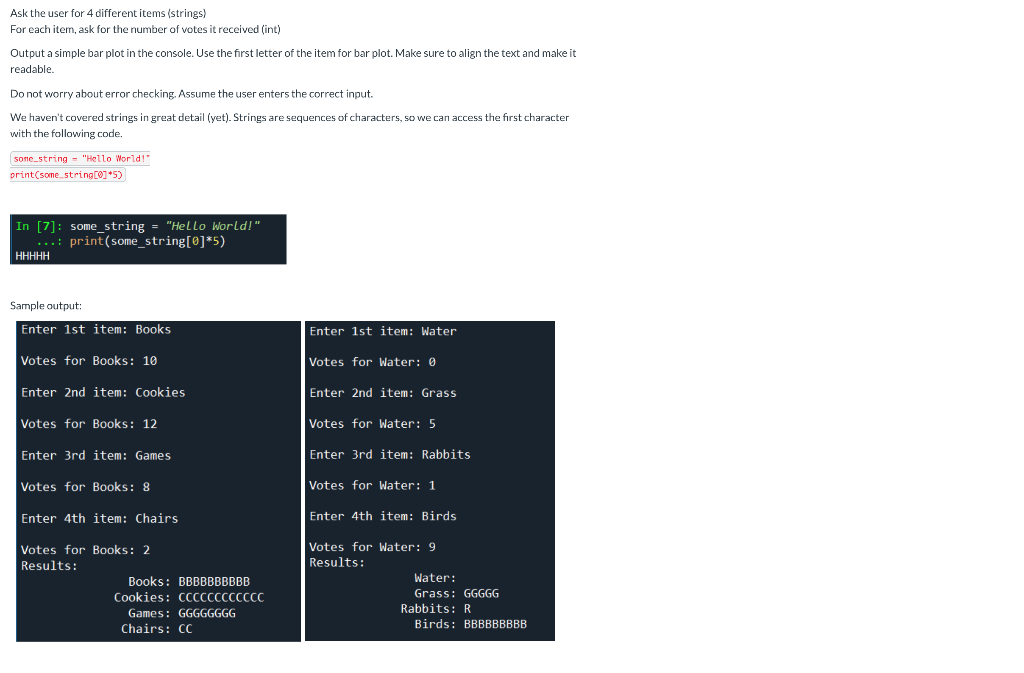This screenshot has width=1024, height=673.
Task: Click the 'Grass: GGGGG' bar row
Action: 456,593
